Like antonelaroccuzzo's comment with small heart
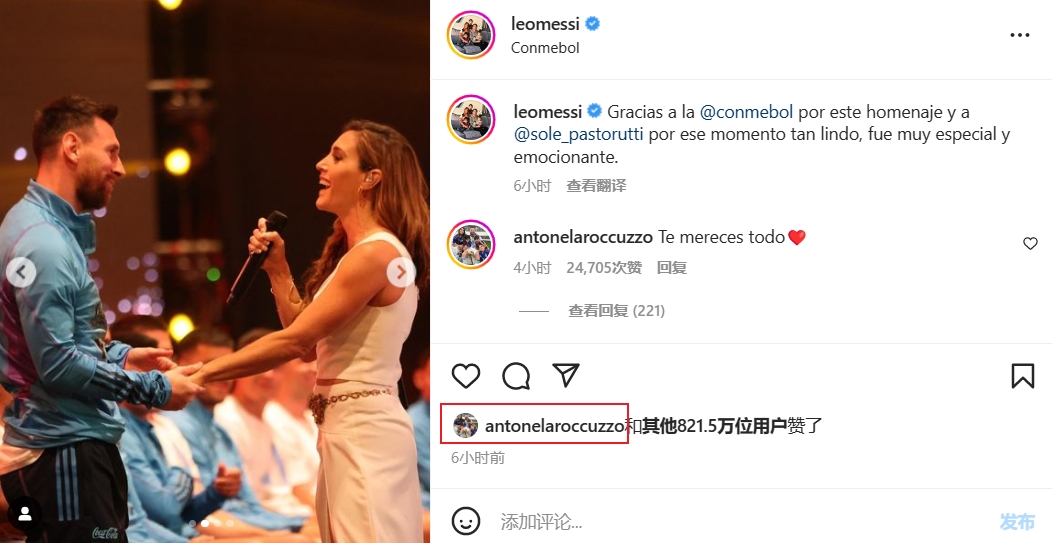This screenshot has height=543, width=1052. coord(1031,244)
